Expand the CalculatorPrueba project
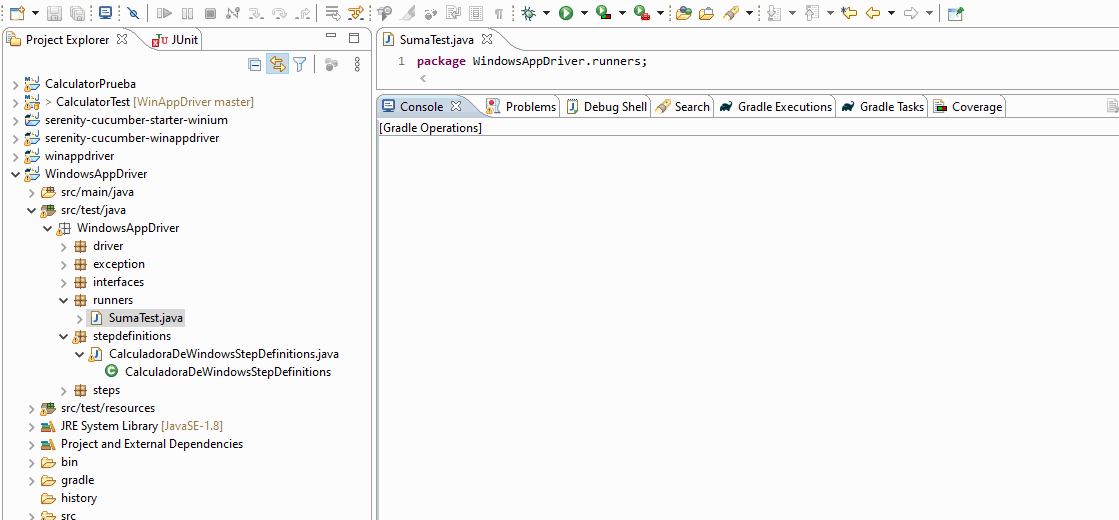This screenshot has width=1119, height=520. coord(15,84)
